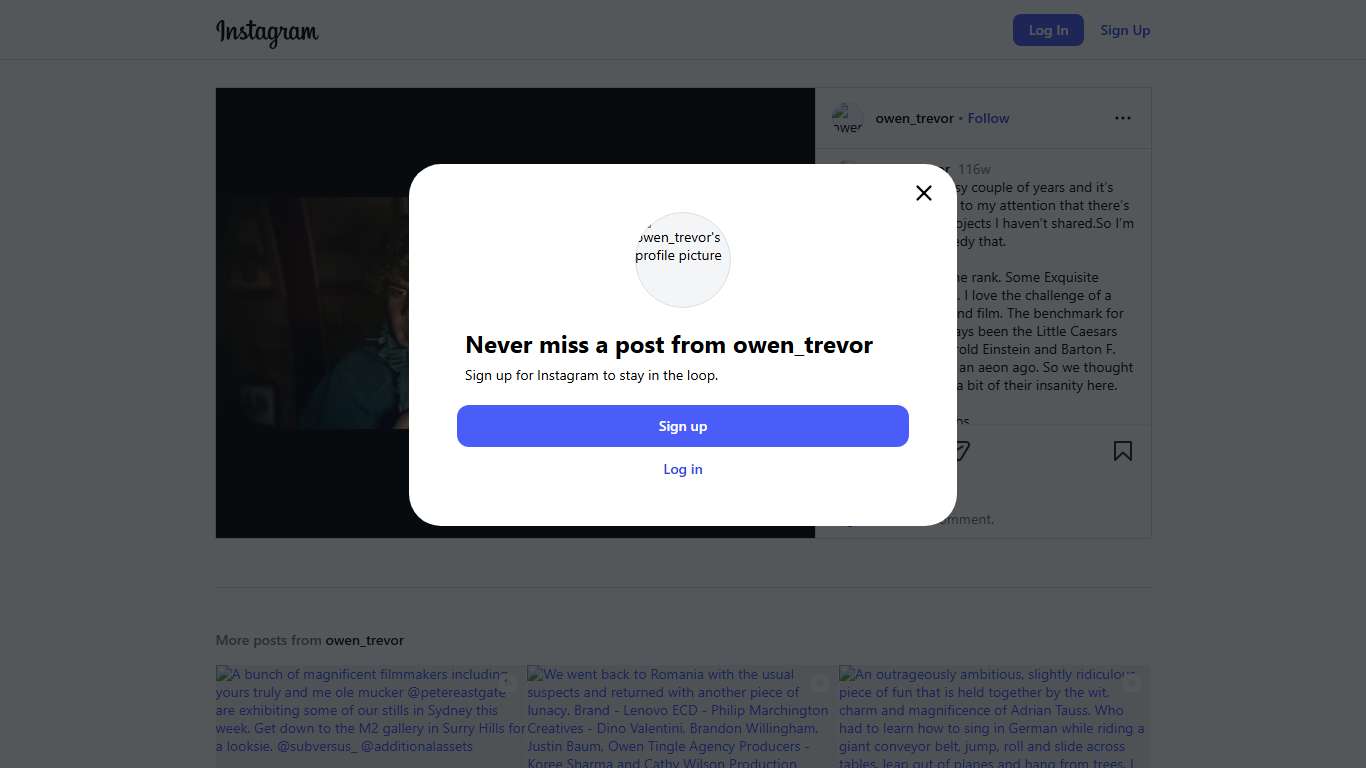Save post with the bookmark icon
1366x768 pixels.
(x=1122, y=451)
